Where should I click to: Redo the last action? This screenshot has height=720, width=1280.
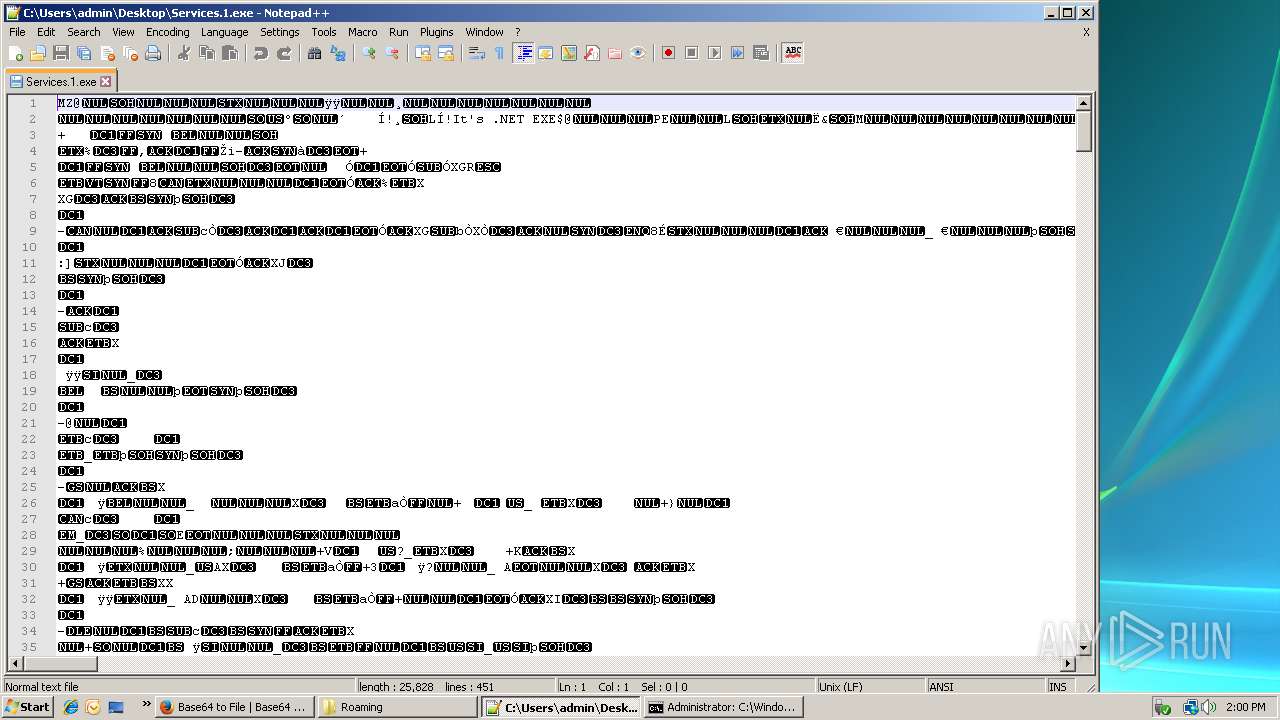283,53
